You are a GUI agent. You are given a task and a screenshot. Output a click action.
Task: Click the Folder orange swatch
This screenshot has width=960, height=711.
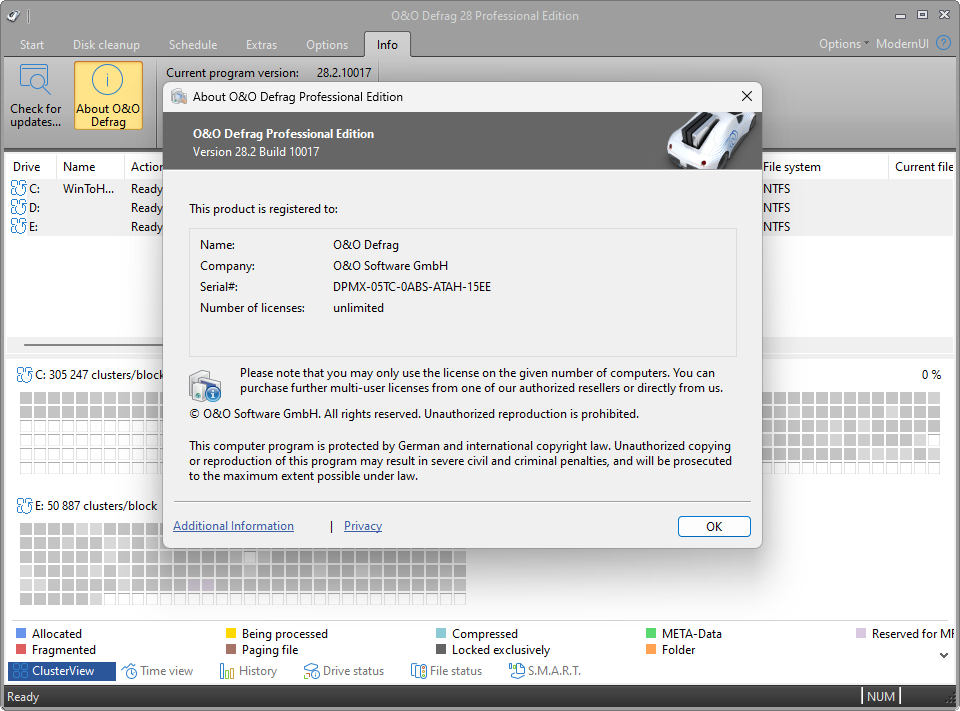coord(651,649)
